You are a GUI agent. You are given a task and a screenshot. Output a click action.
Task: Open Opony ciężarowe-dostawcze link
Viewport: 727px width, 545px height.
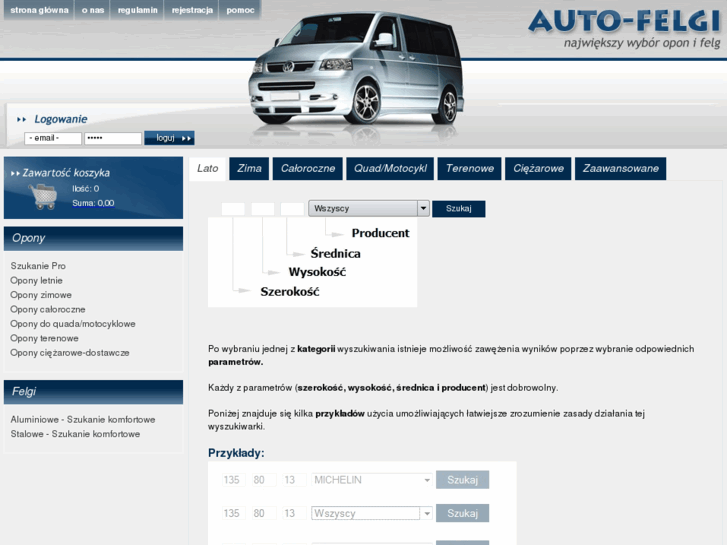pos(70,353)
